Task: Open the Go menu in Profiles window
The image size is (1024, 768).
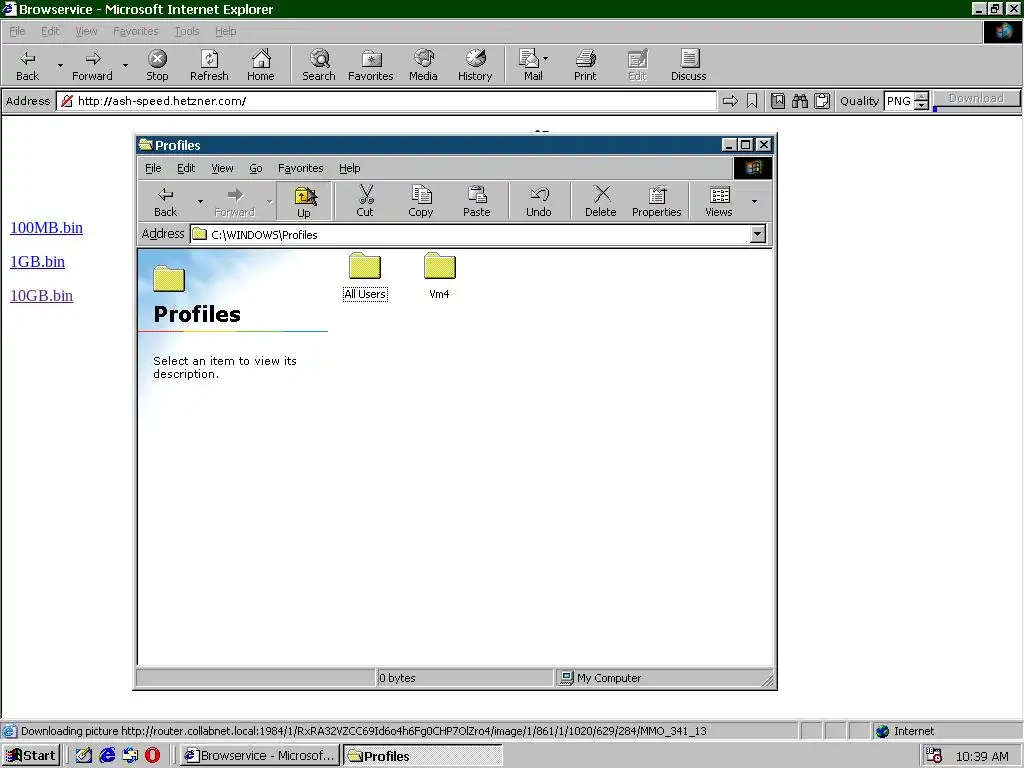Action: pyautogui.click(x=255, y=168)
